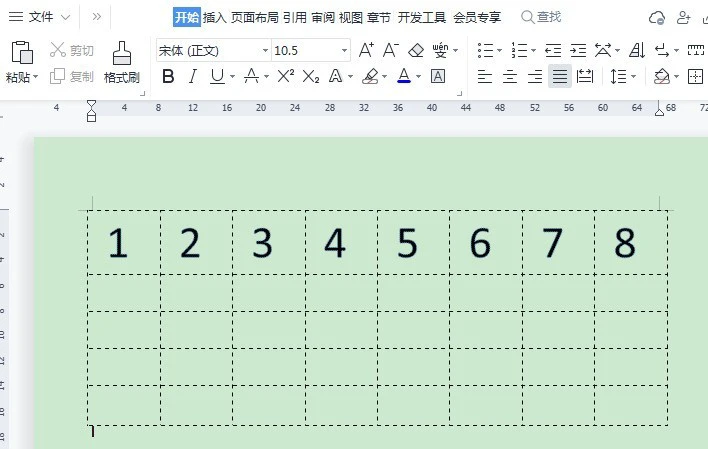This screenshot has height=449, width=708.
Task: Click the sort (A-Z arrow) icon
Action: click(x=637, y=50)
